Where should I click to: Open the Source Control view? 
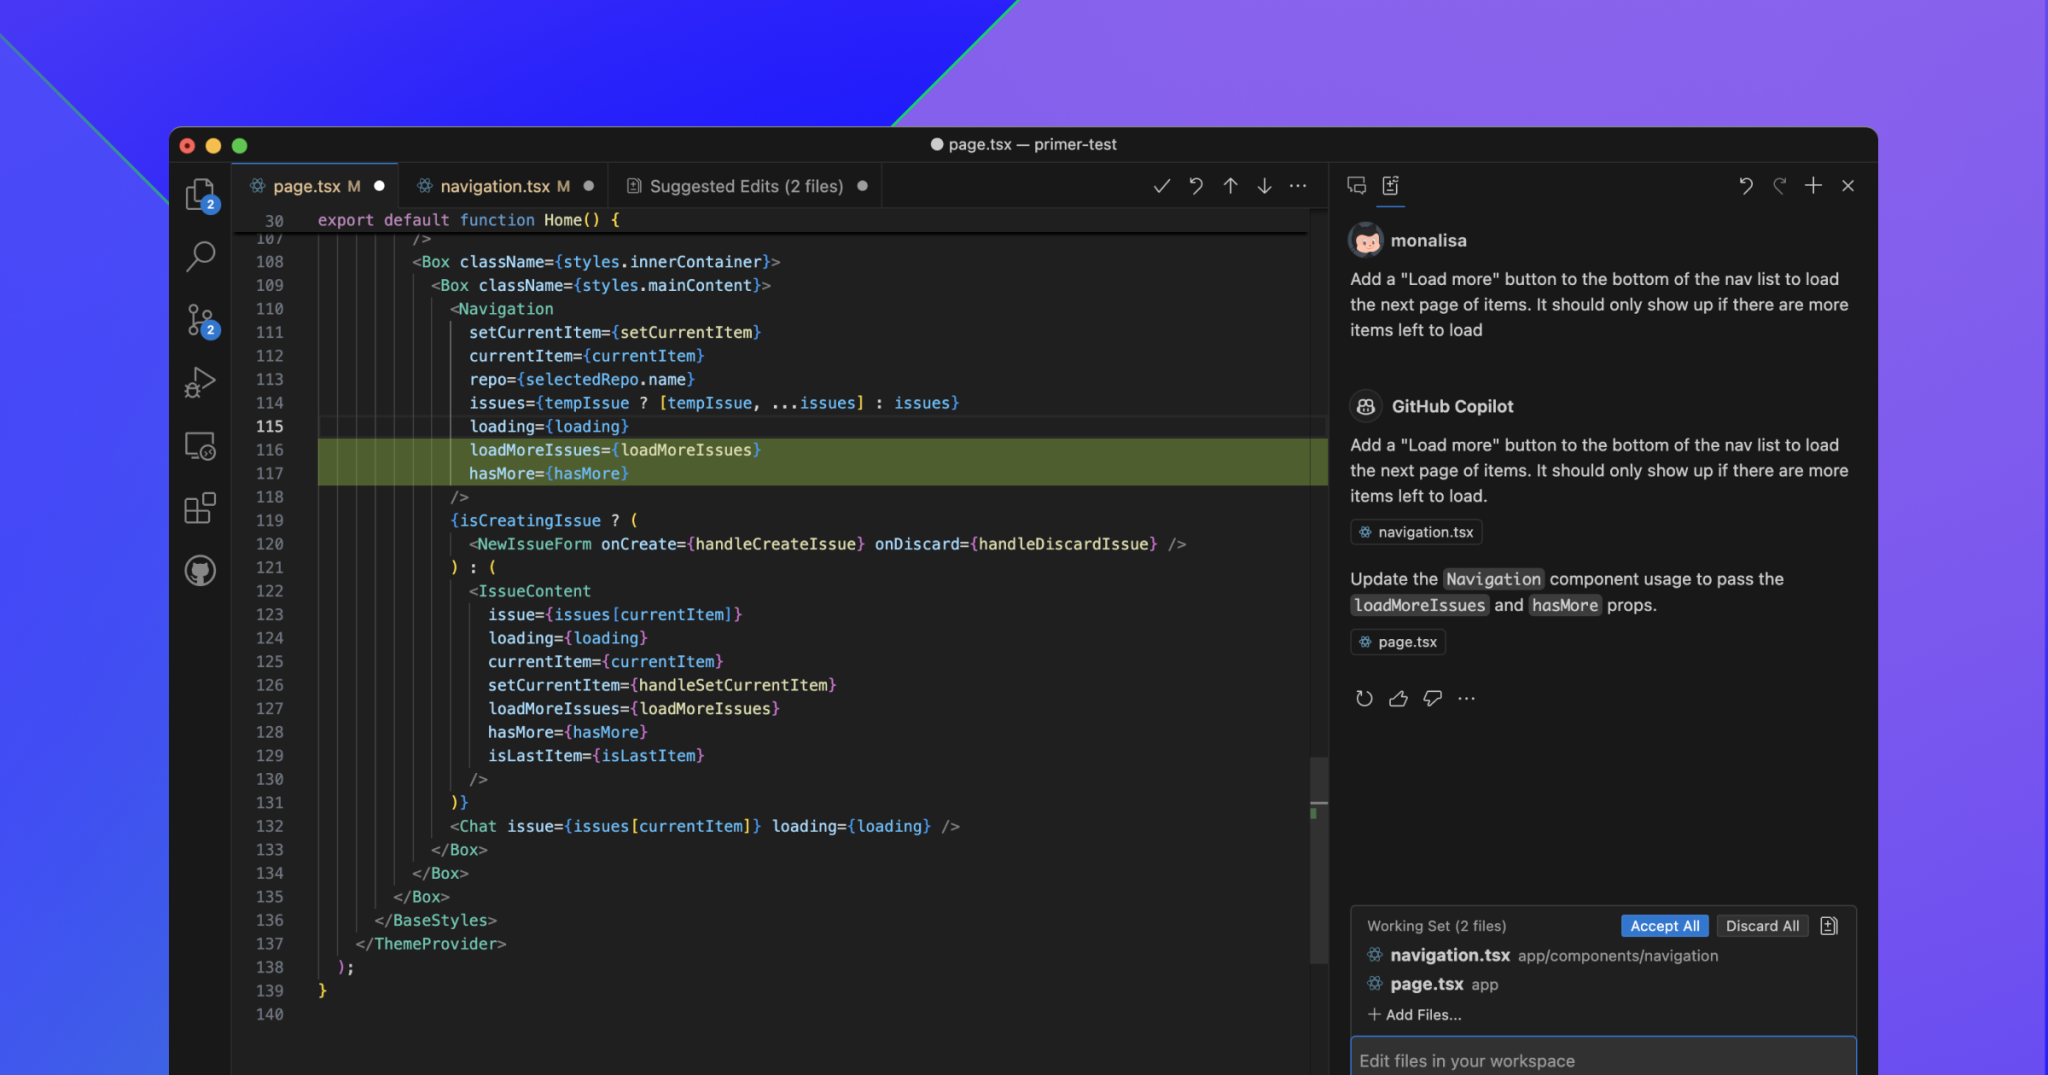pyautogui.click(x=200, y=321)
